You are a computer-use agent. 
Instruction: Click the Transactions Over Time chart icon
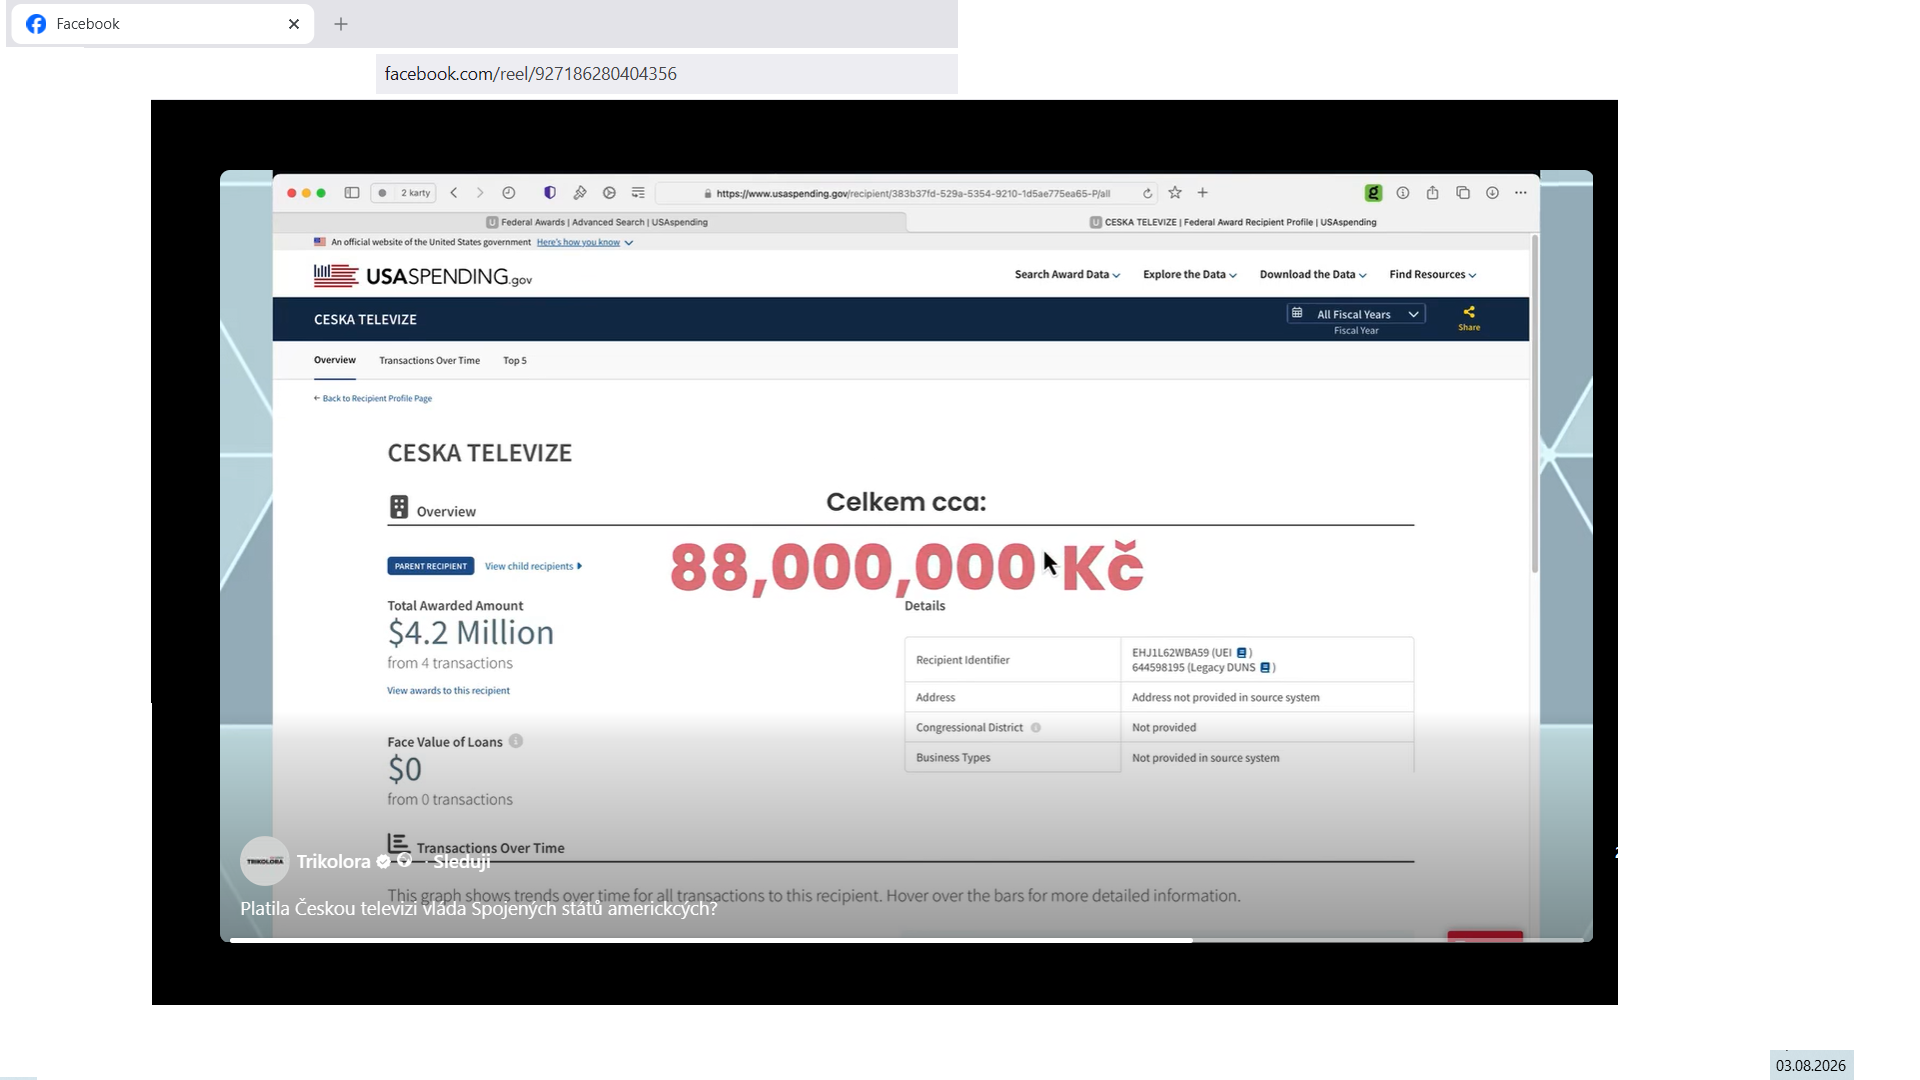(398, 844)
